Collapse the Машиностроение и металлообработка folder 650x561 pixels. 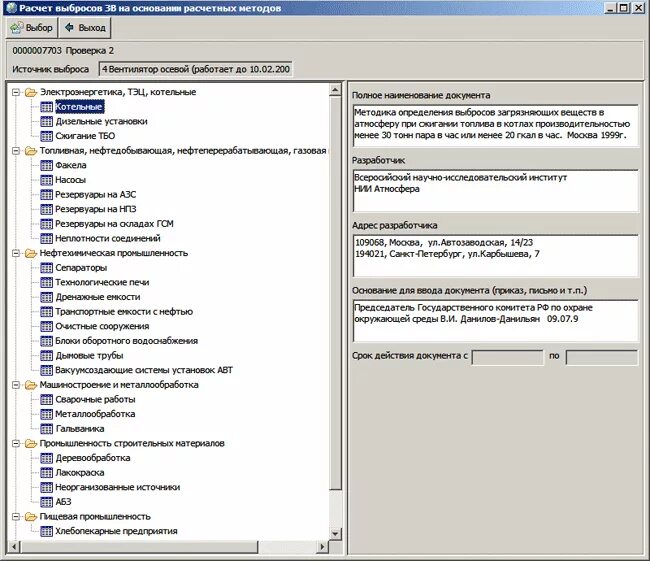16,385
